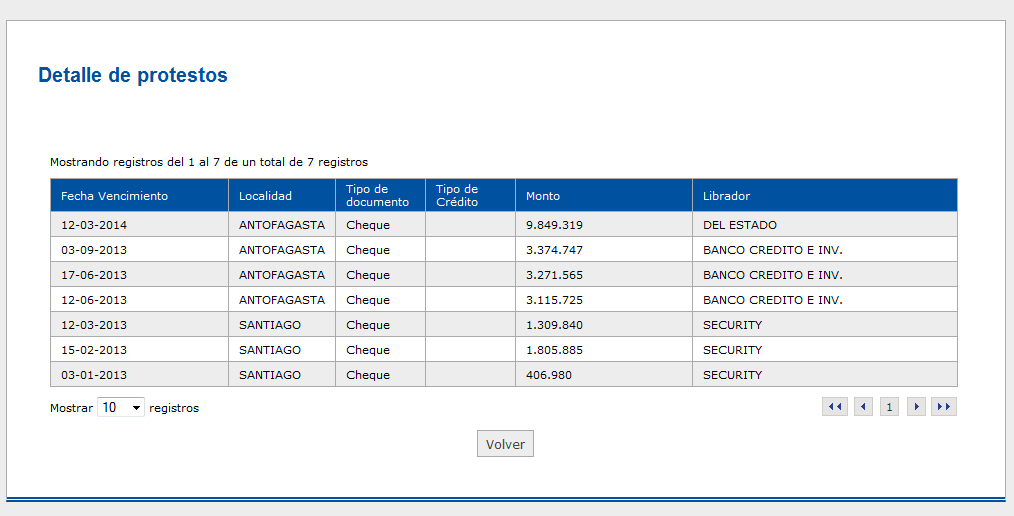Go to first page of records
Image resolution: width=1014 pixels, height=516 pixels.
pyautogui.click(x=835, y=407)
